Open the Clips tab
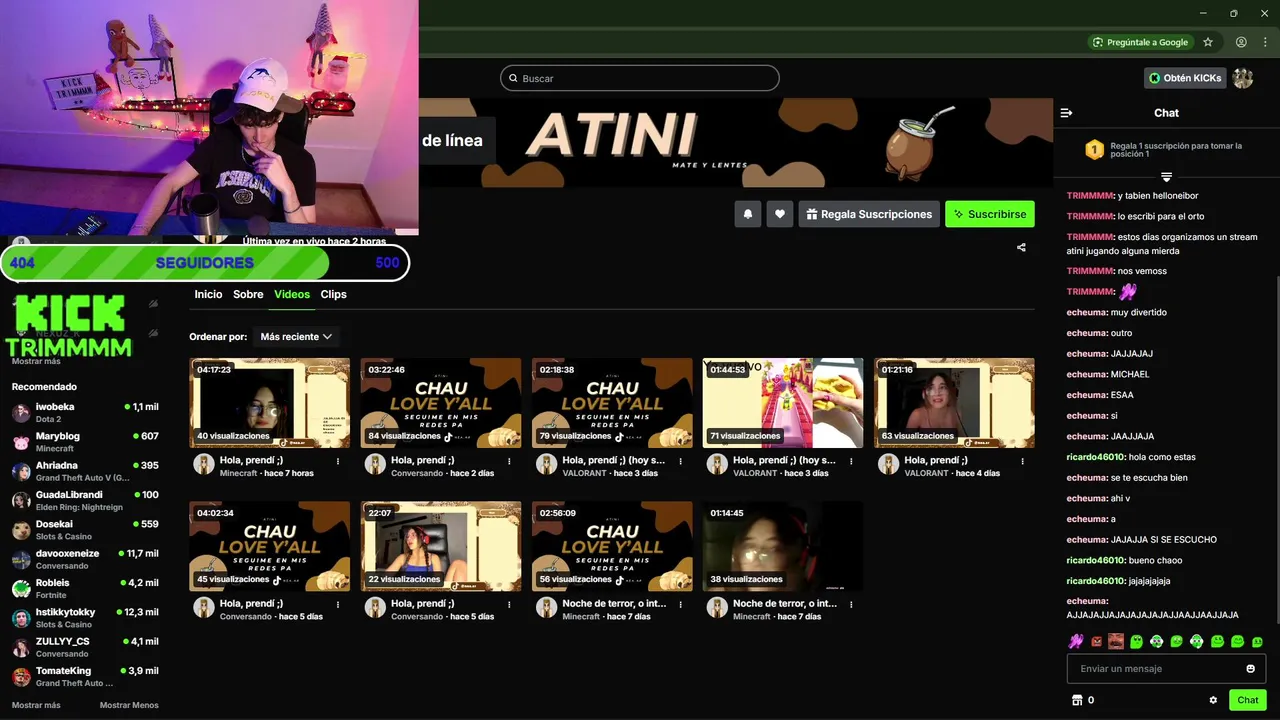Screen dimensions: 1280x720 coord(333,294)
